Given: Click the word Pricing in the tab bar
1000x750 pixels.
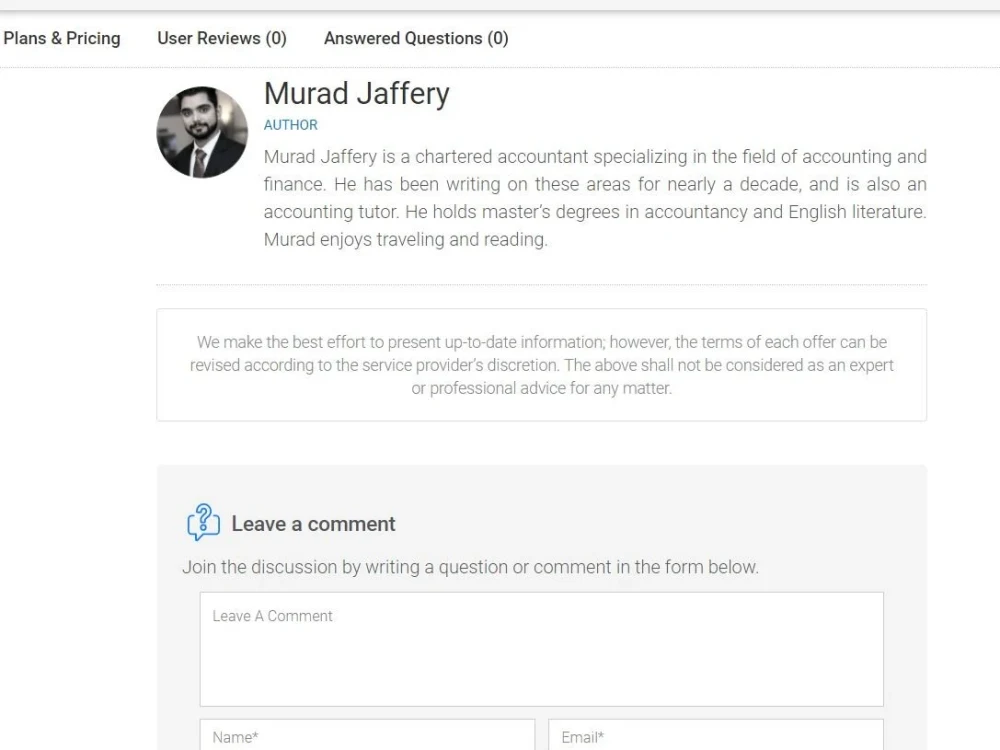Looking at the screenshot, I should [x=93, y=38].
